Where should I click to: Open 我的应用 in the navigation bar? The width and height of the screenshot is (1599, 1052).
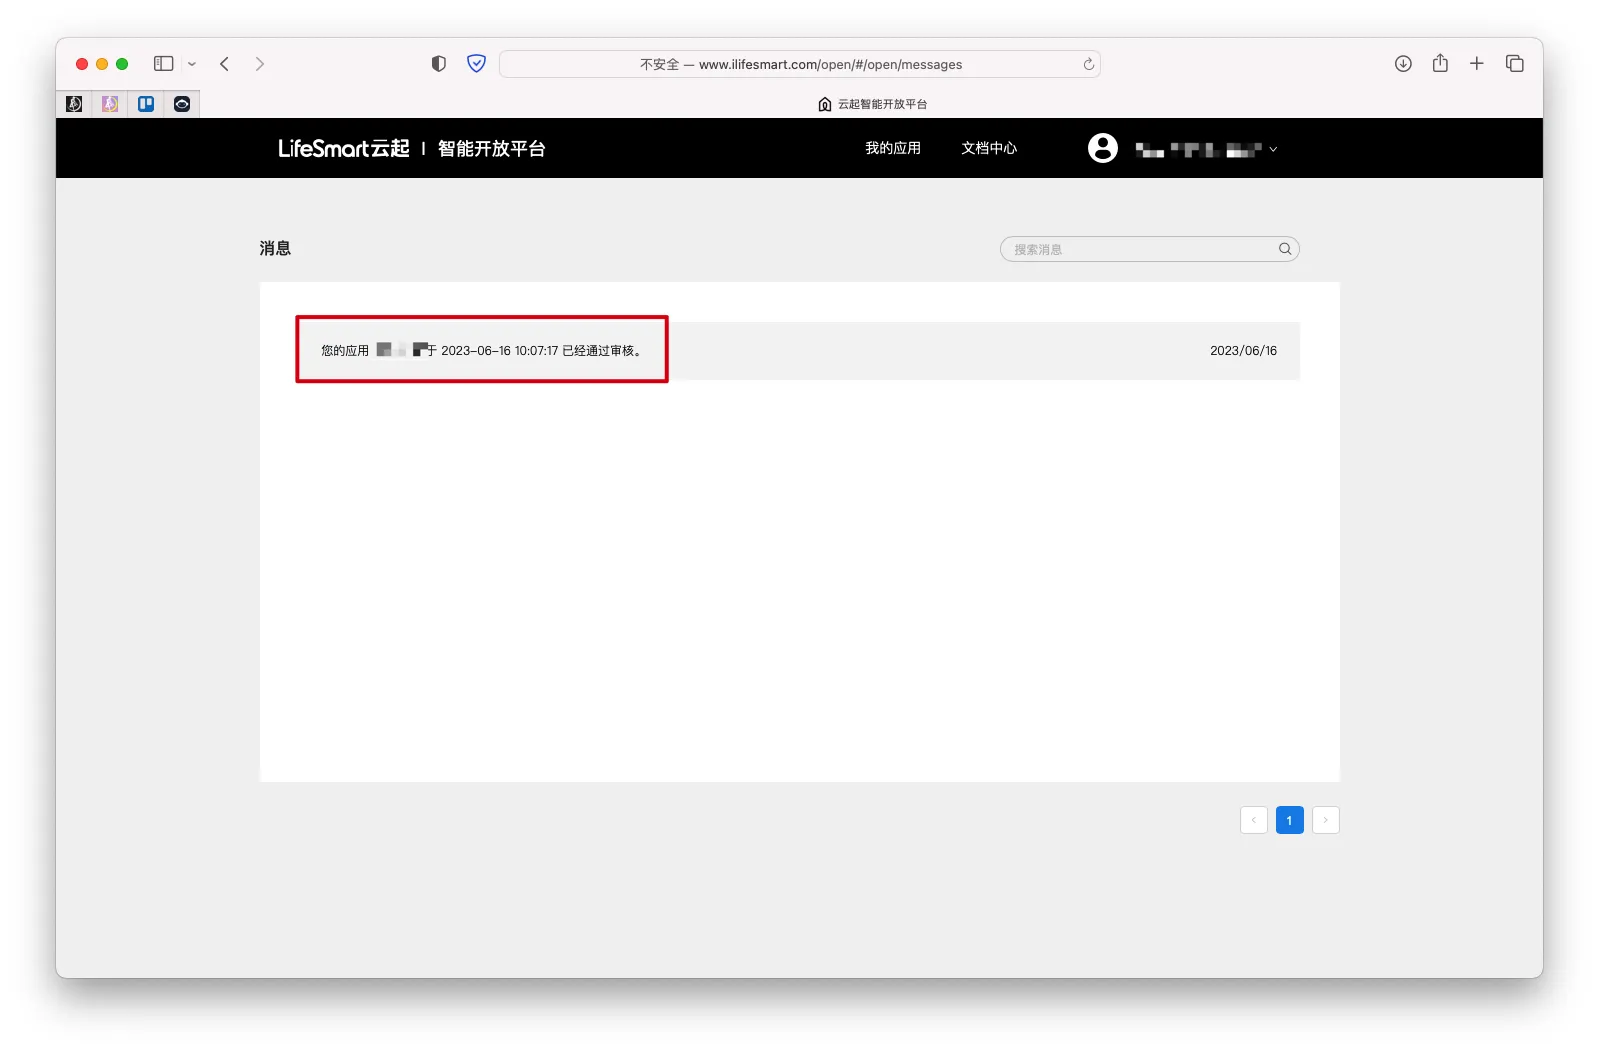click(892, 148)
